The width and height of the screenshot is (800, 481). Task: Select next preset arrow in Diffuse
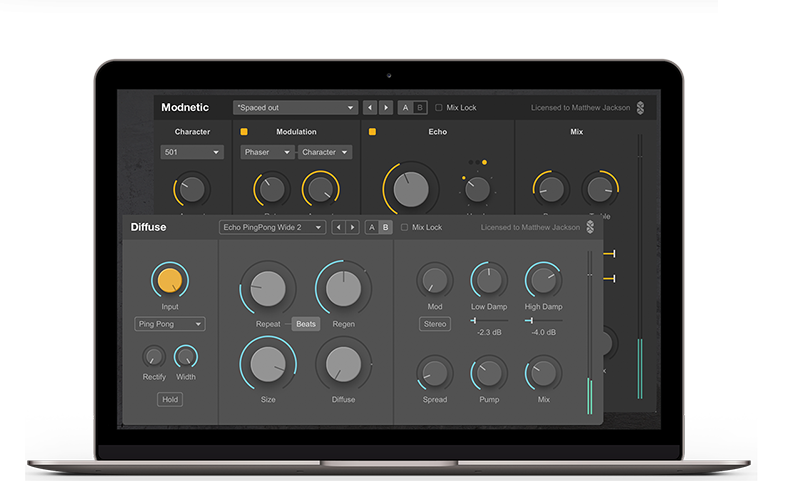click(x=353, y=227)
